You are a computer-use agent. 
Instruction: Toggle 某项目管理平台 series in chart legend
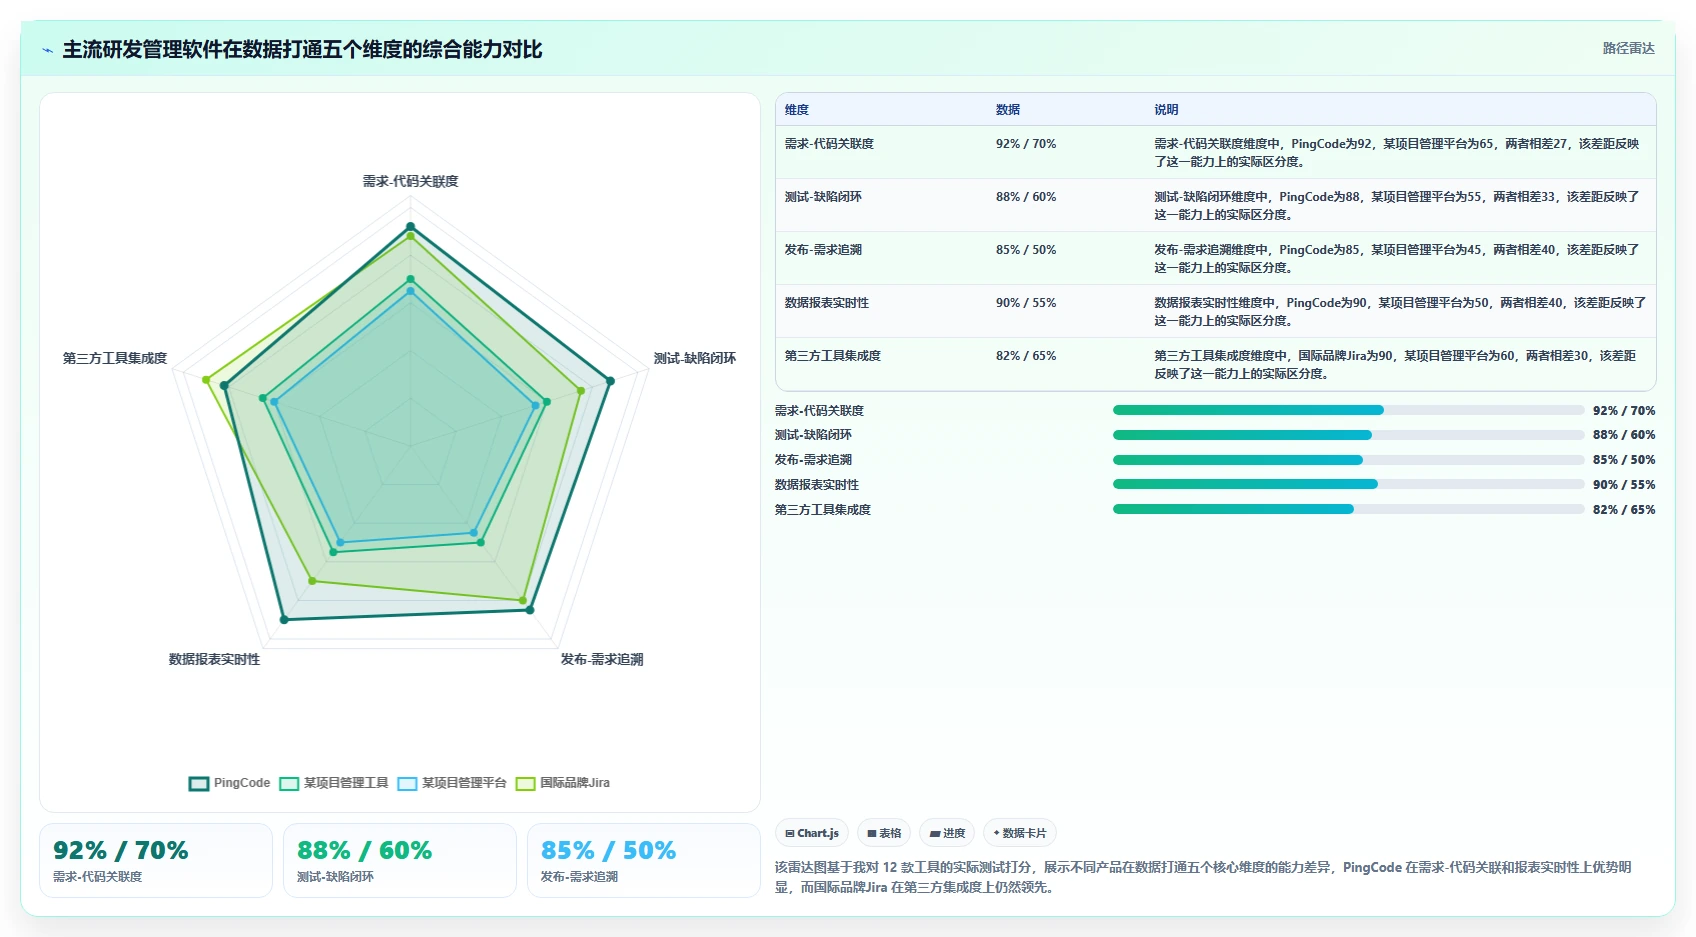[452, 783]
